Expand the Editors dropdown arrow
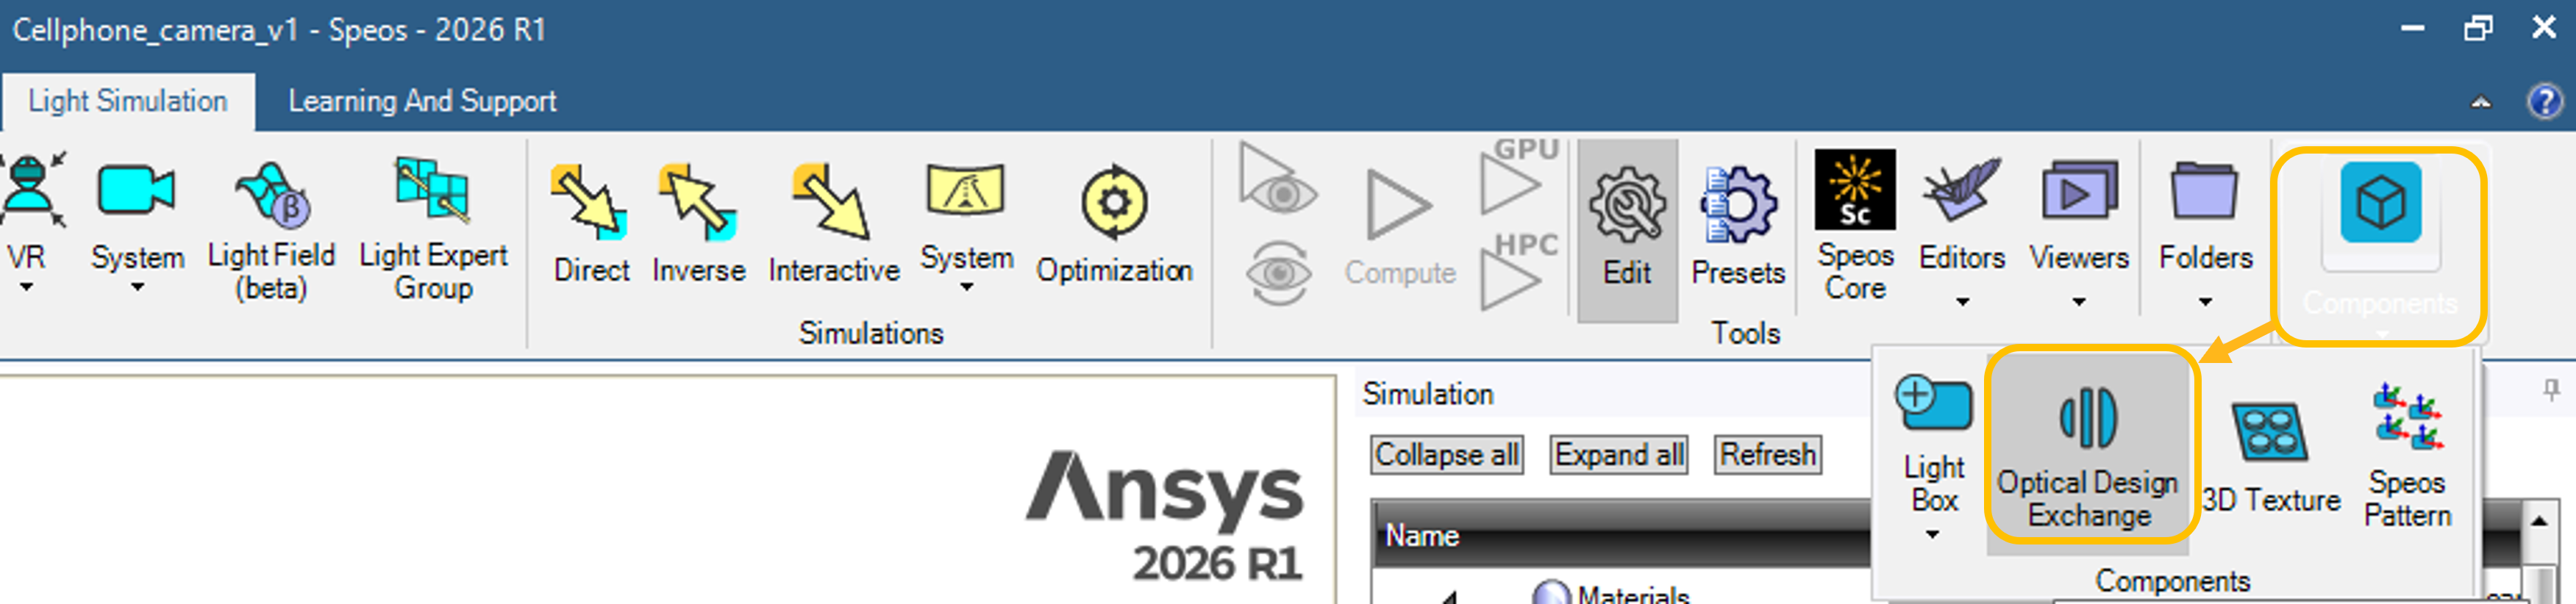Screen dimensions: 2576x604 coord(1962,302)
